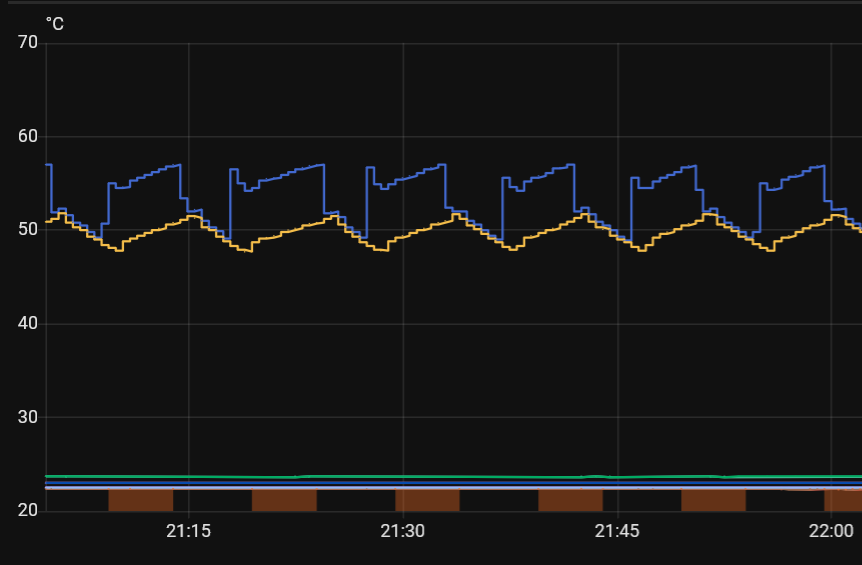Click the 60 value on the y-axis
Viewport: 862px width, 565px height.
pyautogui.click(x=27, y=136)
